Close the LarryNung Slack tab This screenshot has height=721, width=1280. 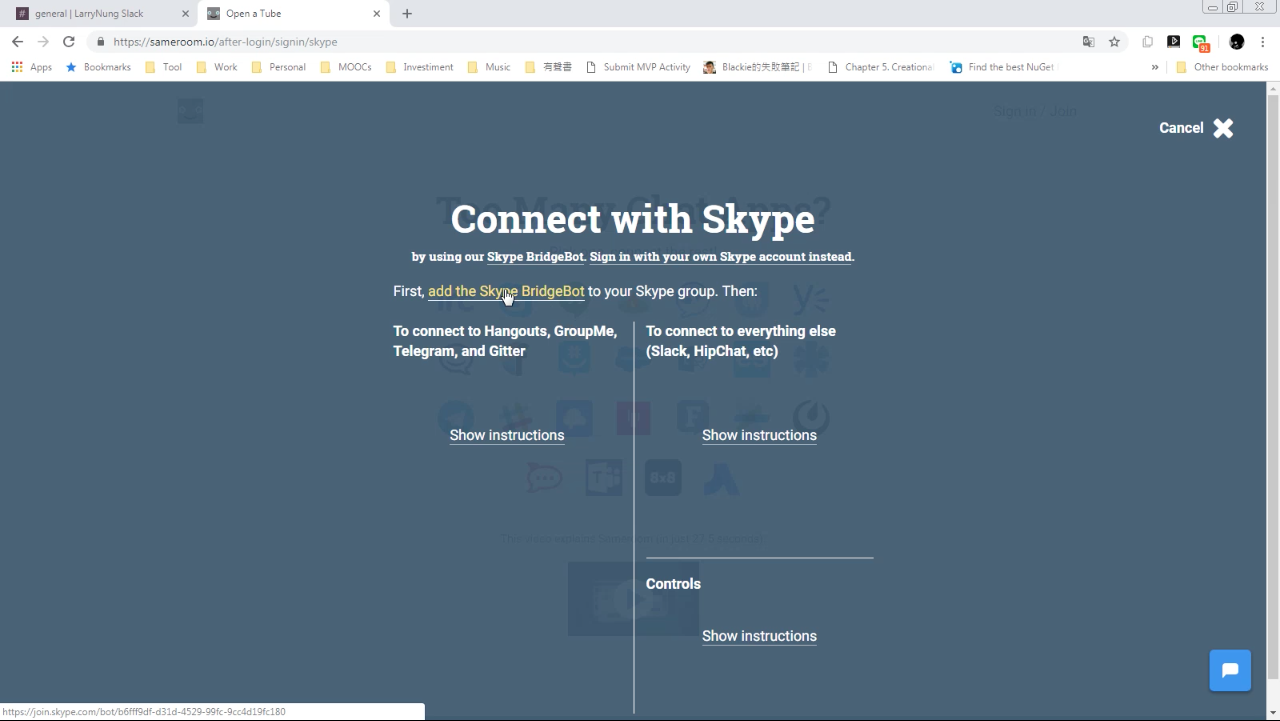click(x=185, y=14)
